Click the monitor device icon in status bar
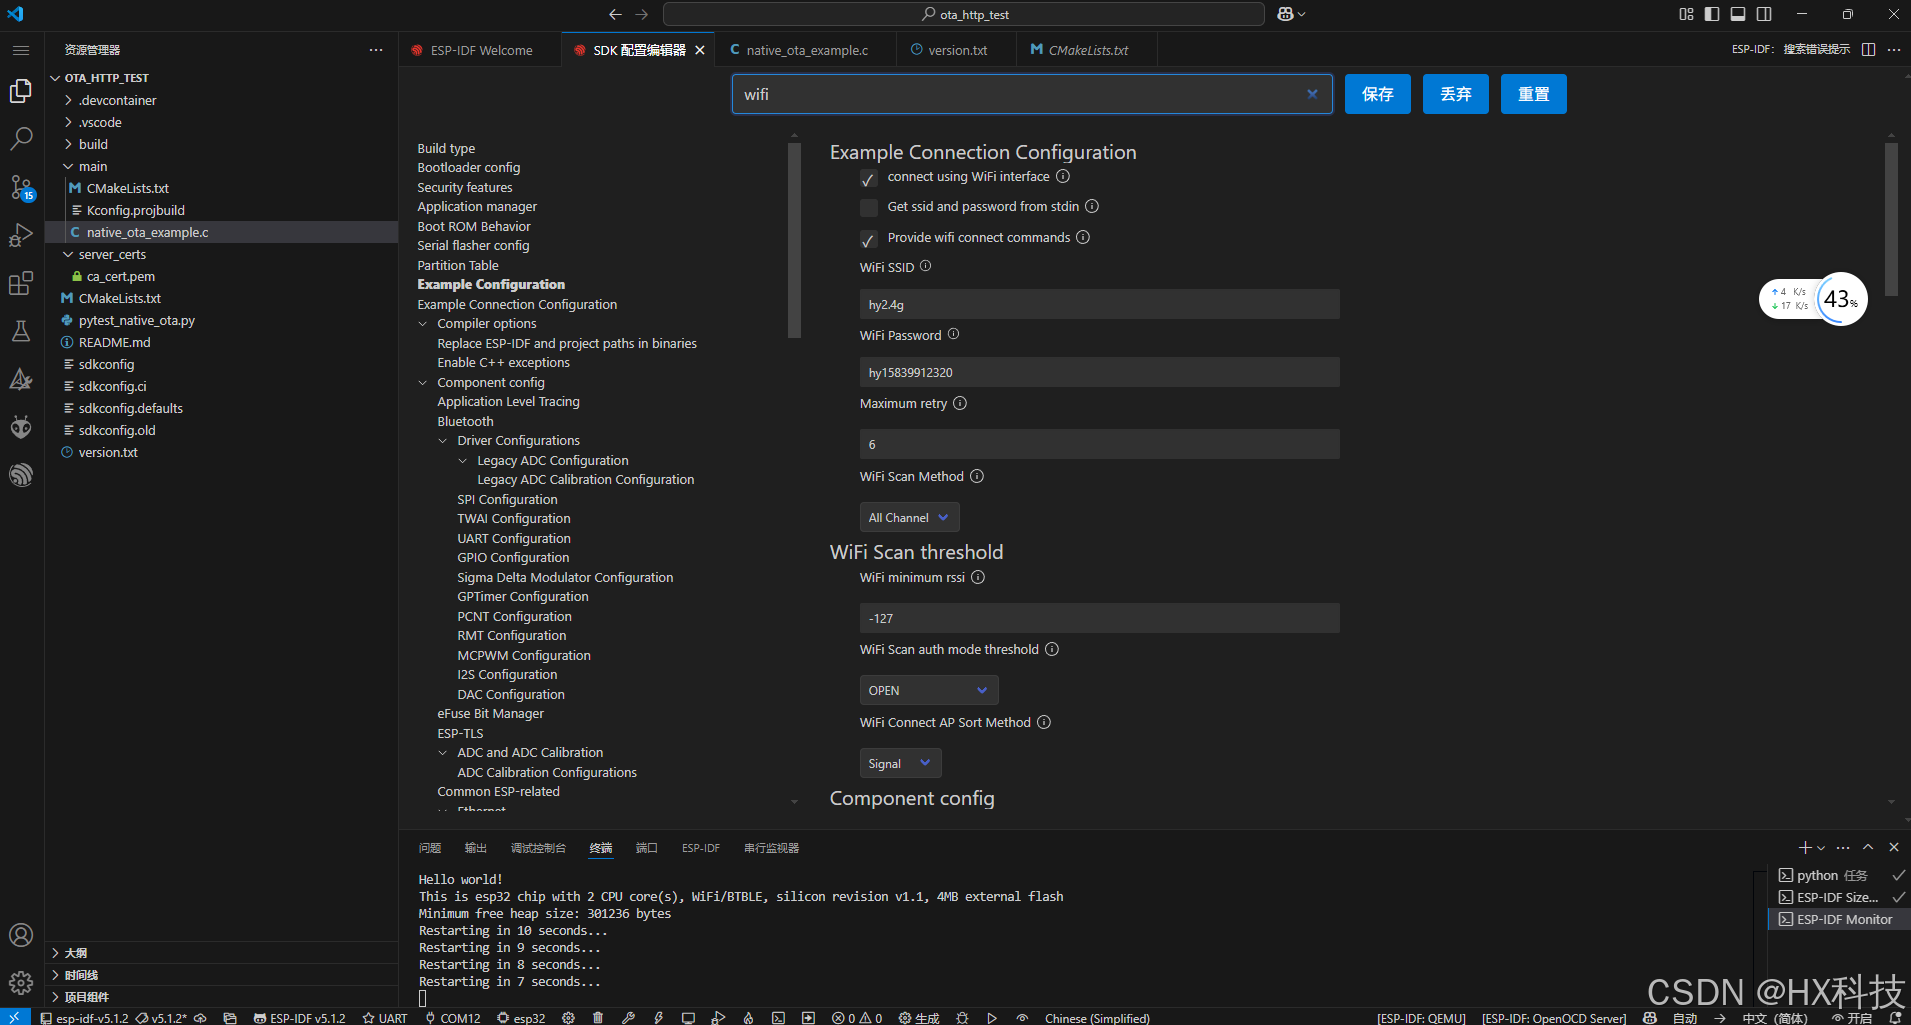1911x1025 pixels. (688, 1018)
